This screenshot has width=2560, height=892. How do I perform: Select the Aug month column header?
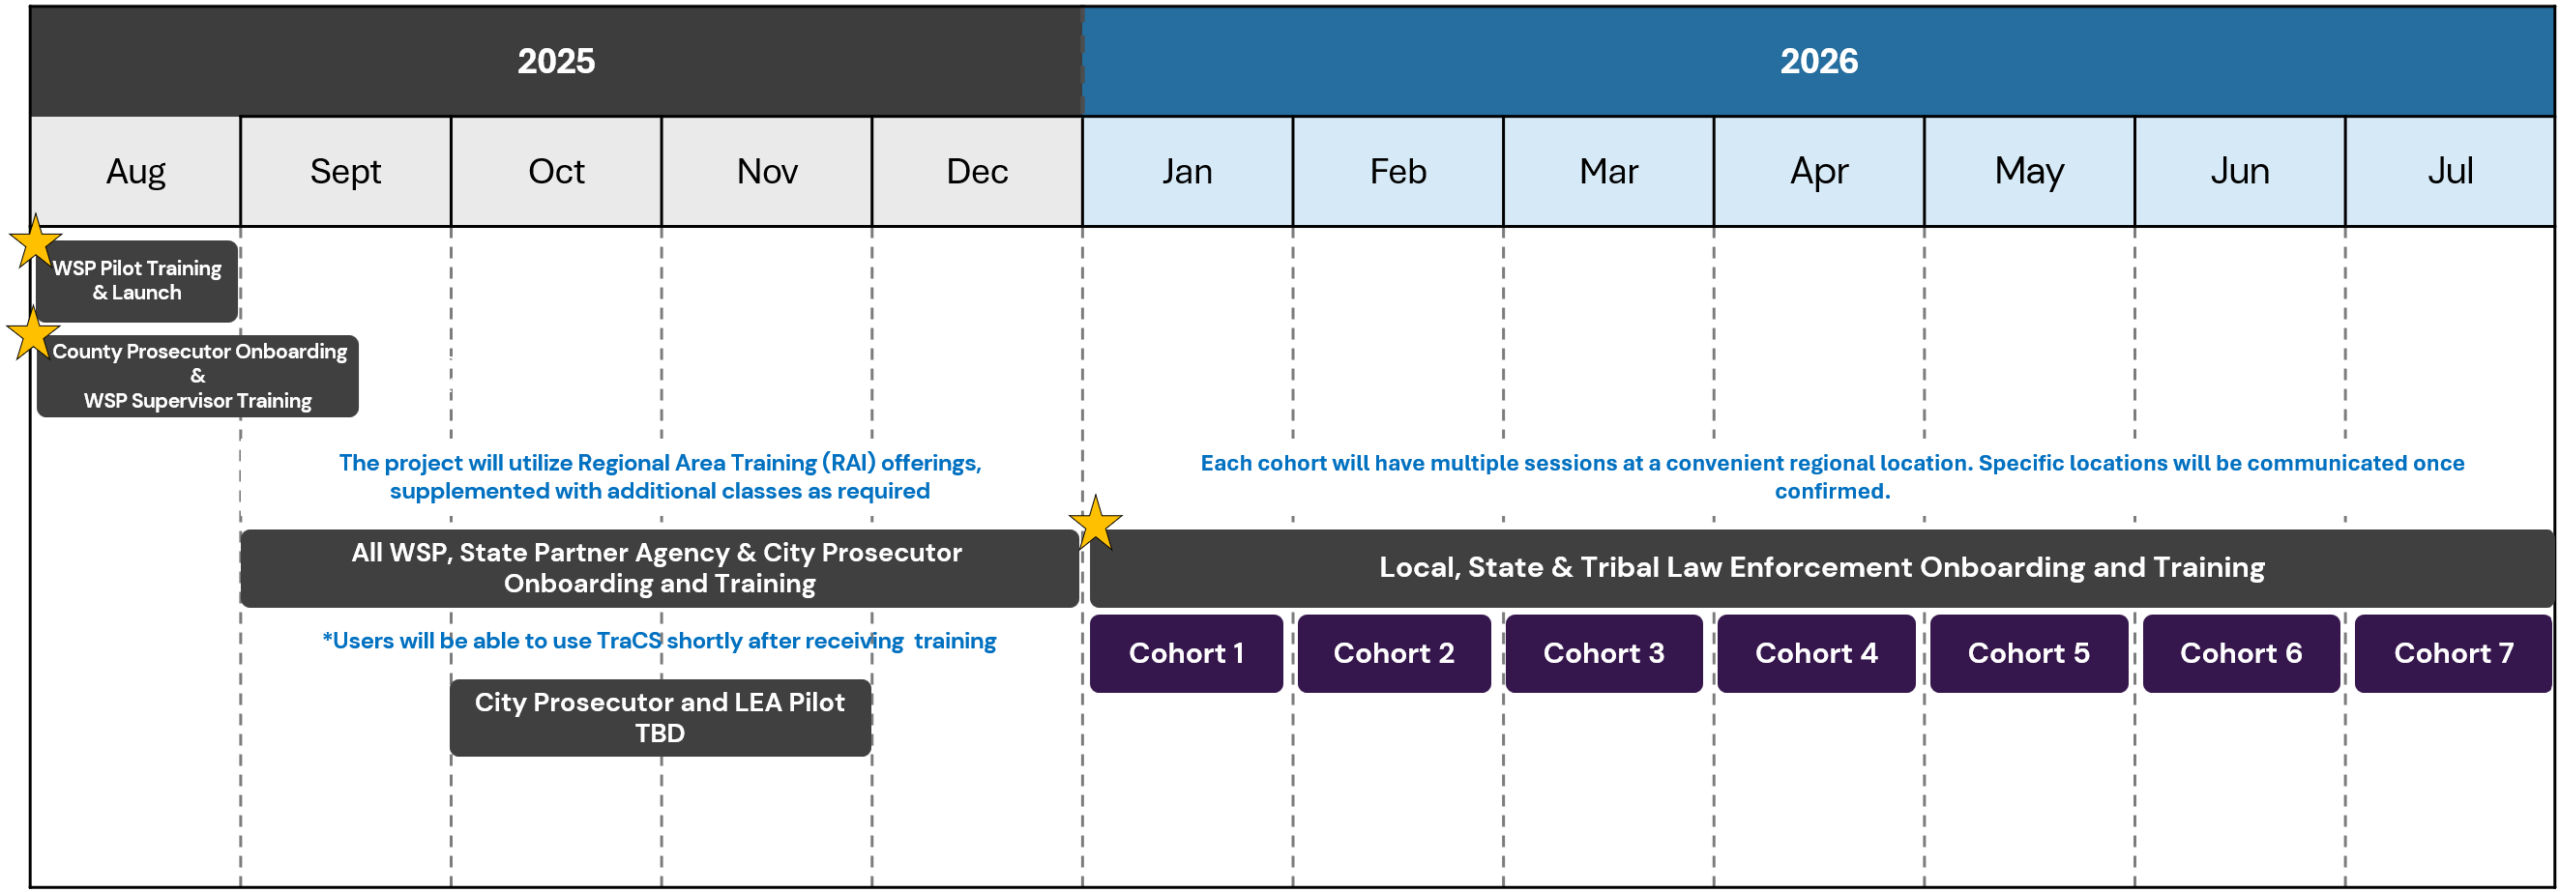click(136, 172)
